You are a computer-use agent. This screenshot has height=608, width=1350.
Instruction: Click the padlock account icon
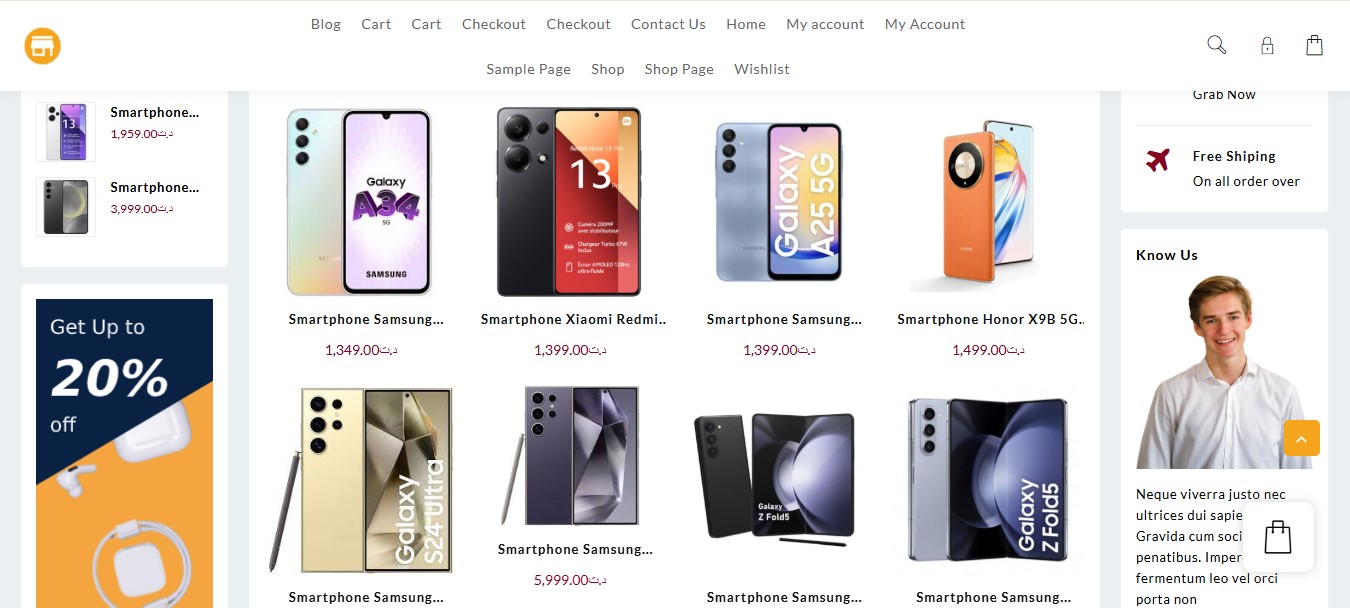coord(1267,46)
